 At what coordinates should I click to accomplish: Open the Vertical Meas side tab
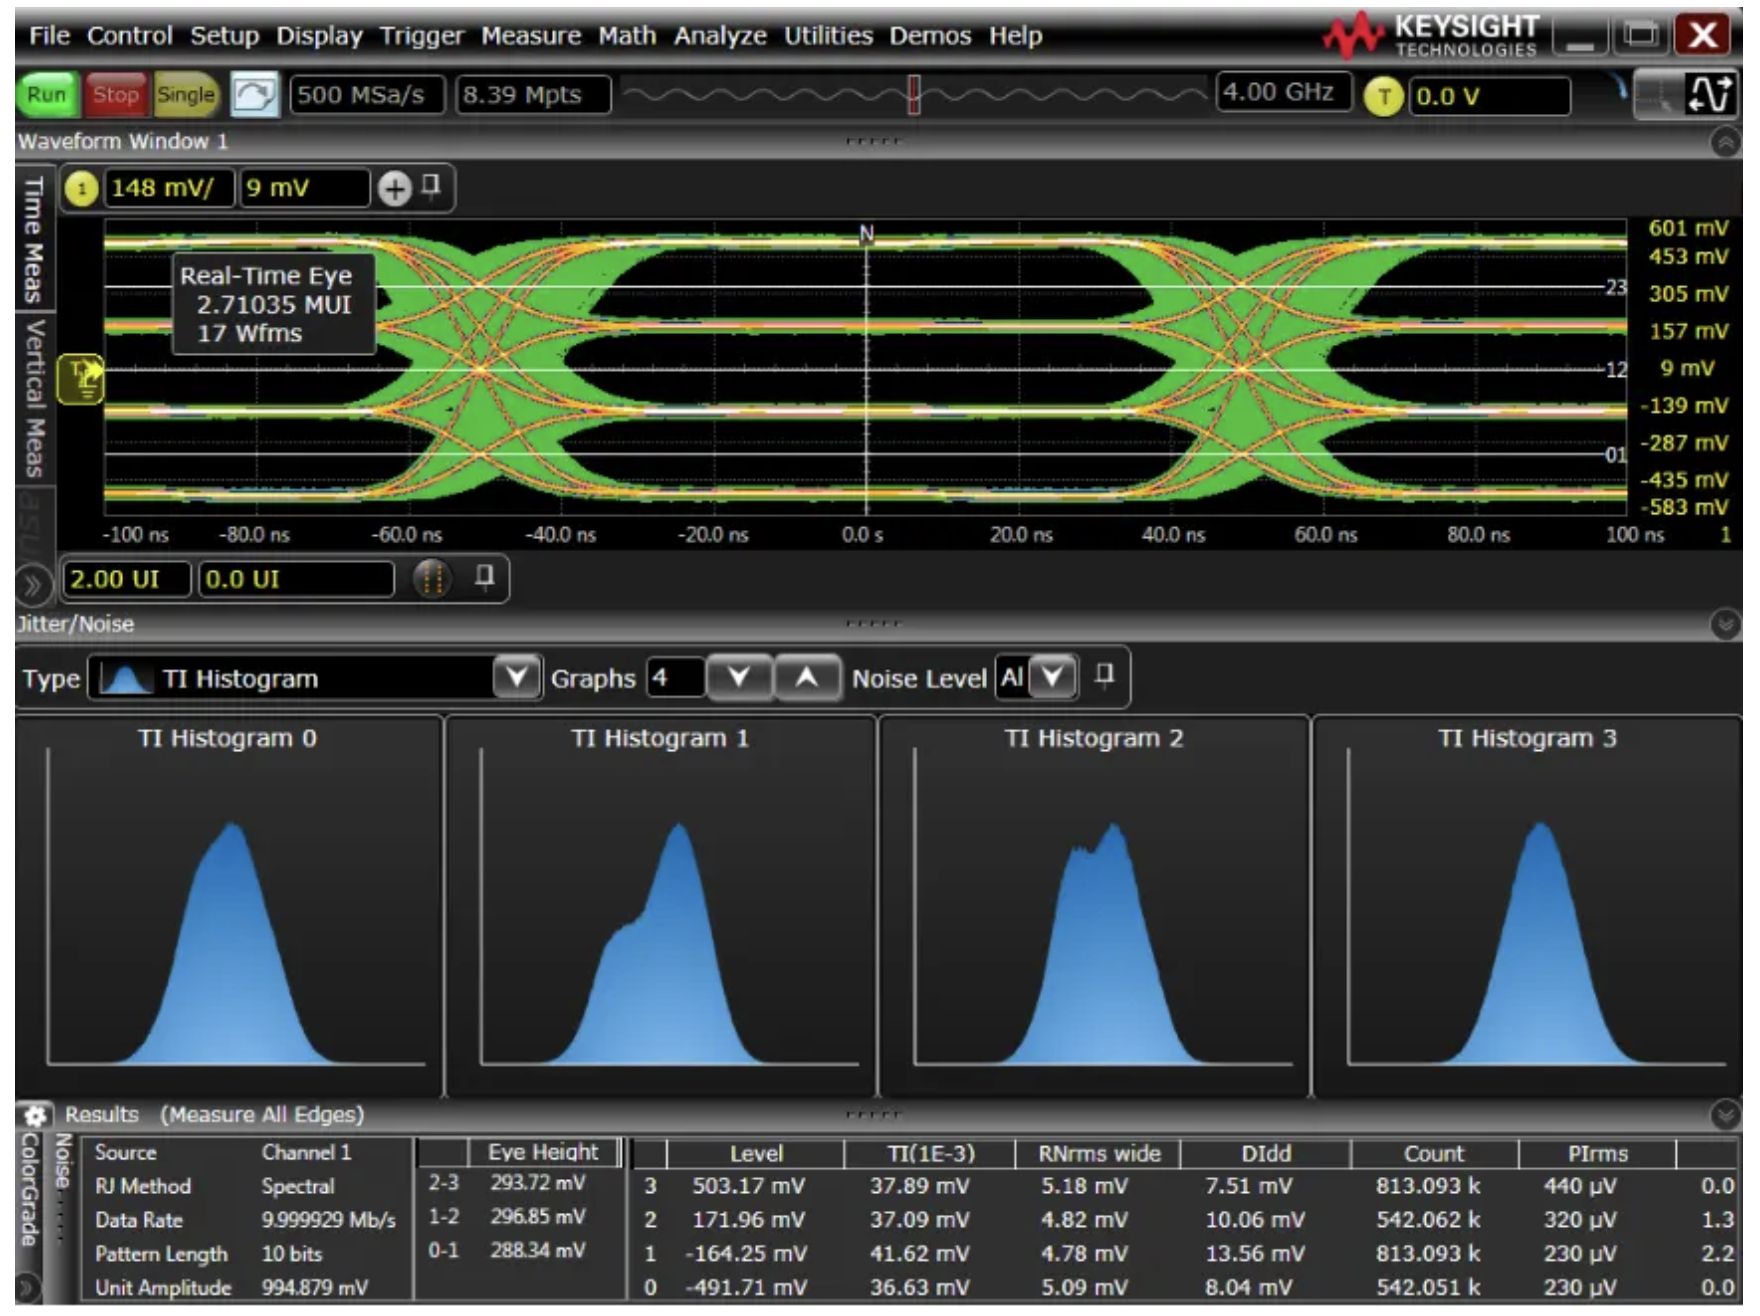click(34, 398)
